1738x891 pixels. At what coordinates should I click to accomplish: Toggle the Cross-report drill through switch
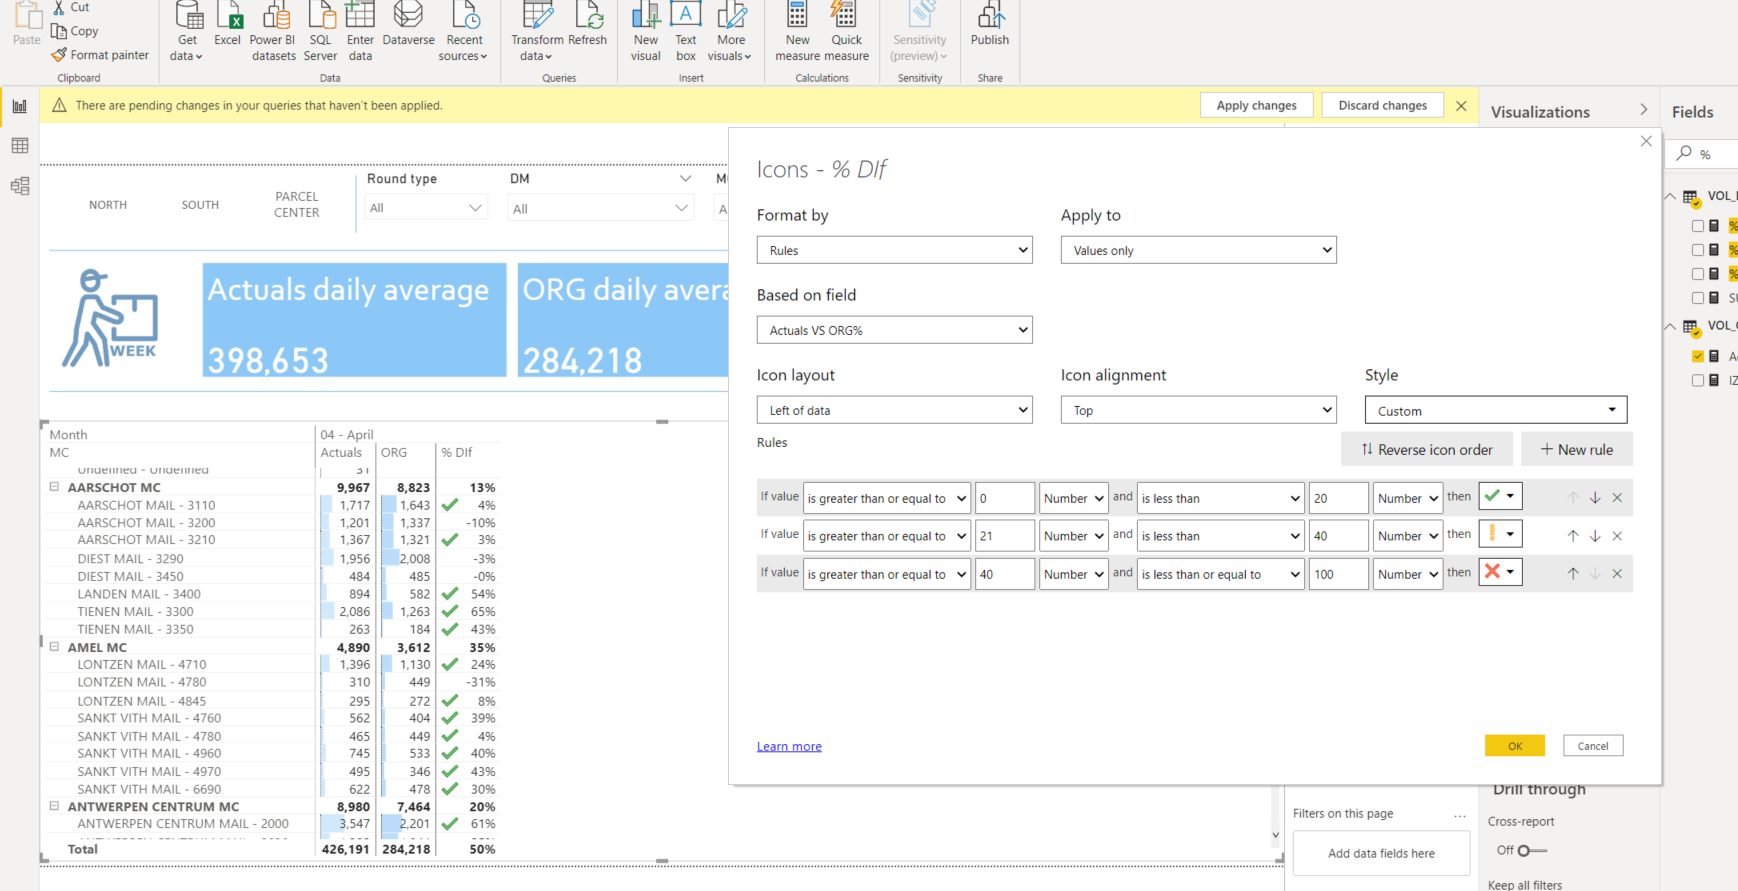click(1531, 851)
